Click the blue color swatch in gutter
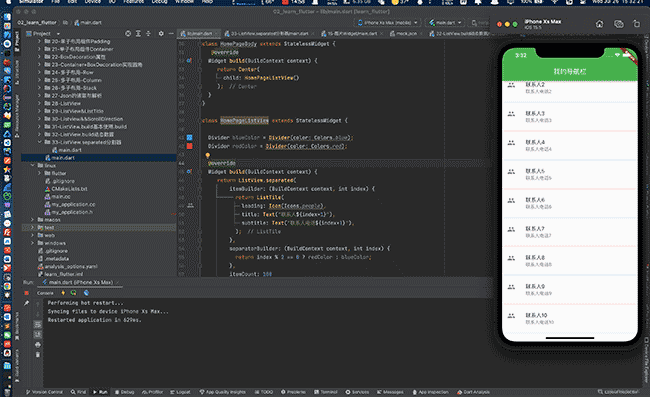The image size is (650, 397). click(189, 137)
